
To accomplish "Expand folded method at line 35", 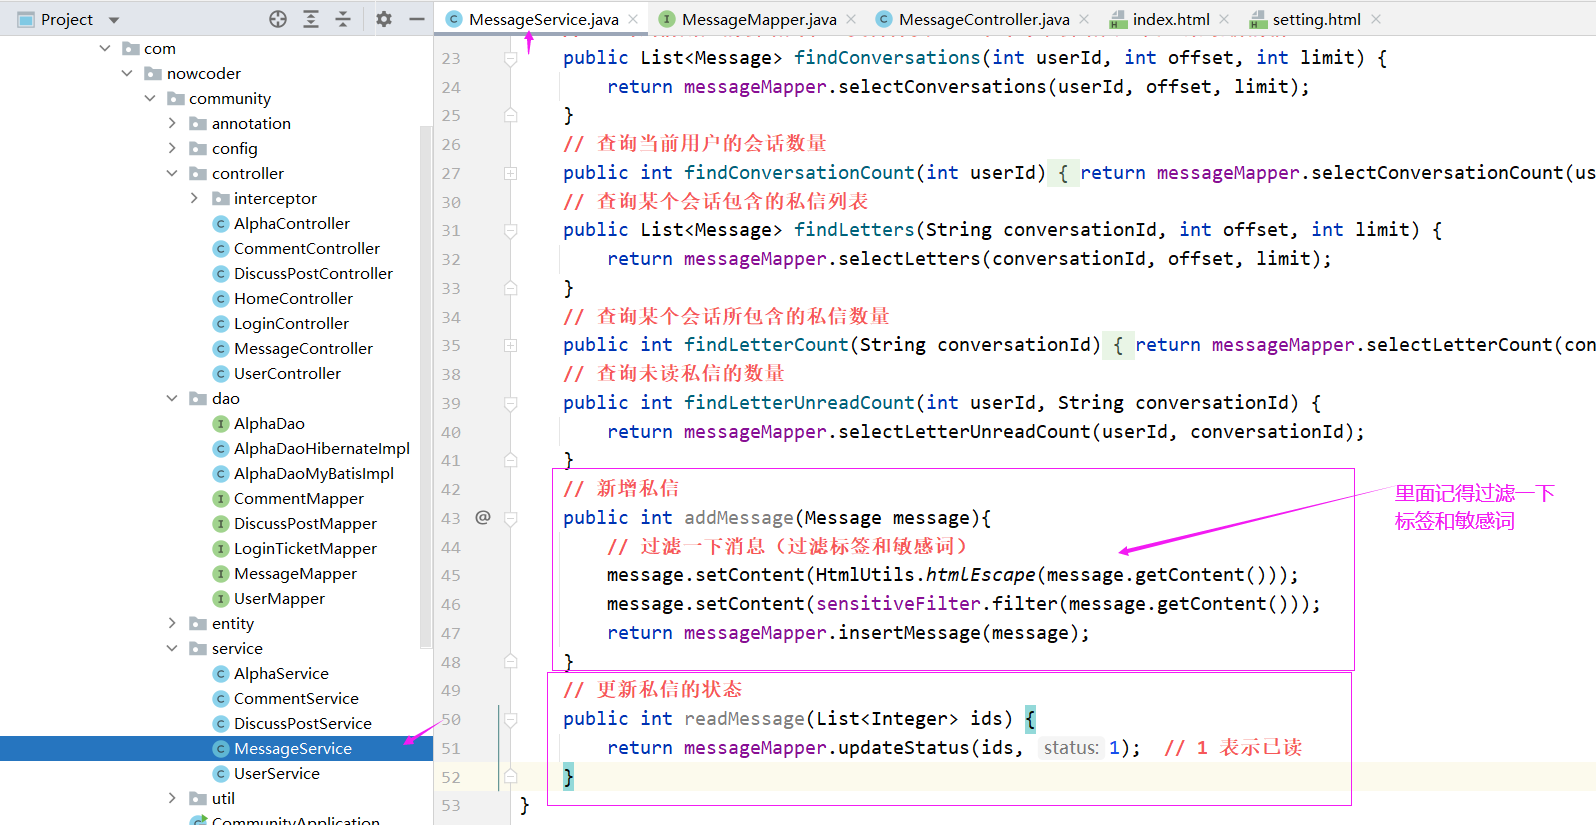I will [x=510, y=345].
